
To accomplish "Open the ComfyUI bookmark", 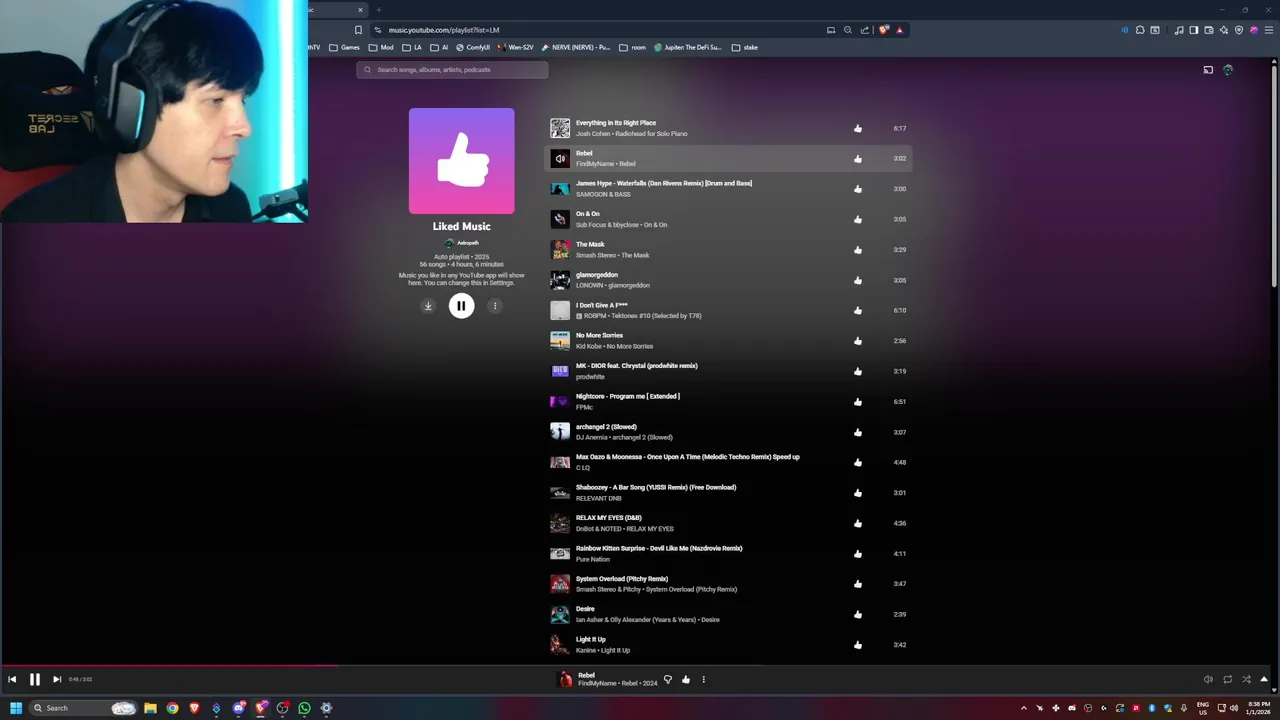I will (x=473, y=47).
